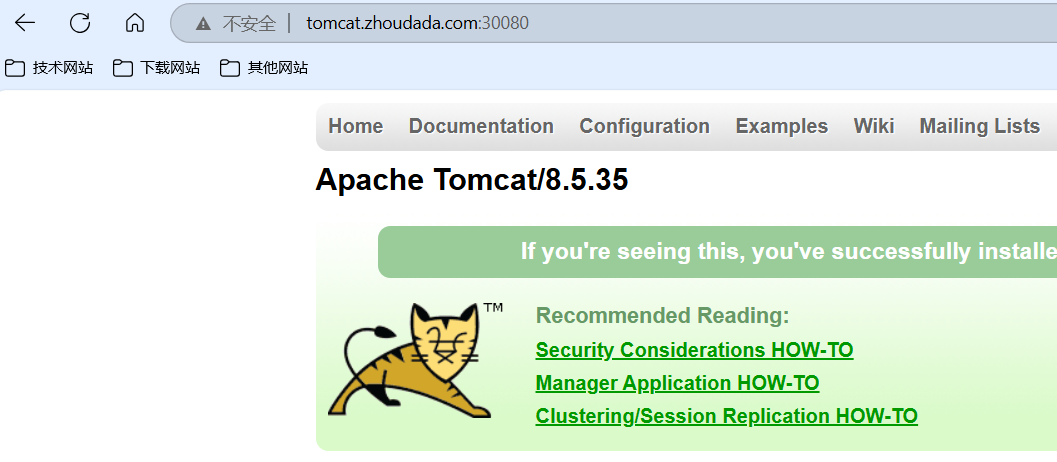Click the Tomcat cat logo image
1057x462 pixels.
tap(410, 360)
